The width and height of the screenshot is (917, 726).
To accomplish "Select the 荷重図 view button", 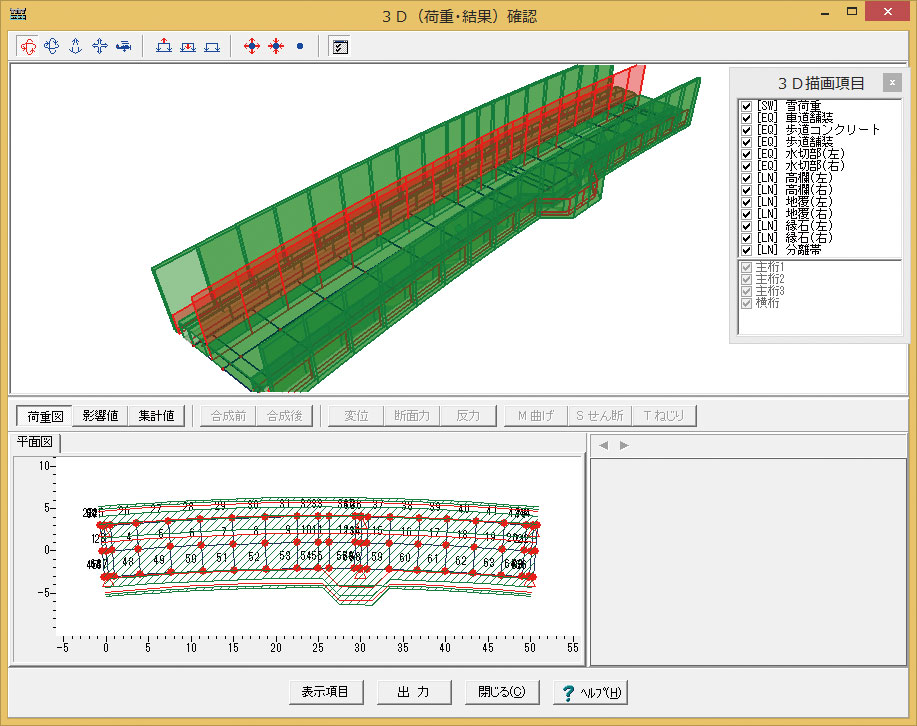I will tap(44, 416).
